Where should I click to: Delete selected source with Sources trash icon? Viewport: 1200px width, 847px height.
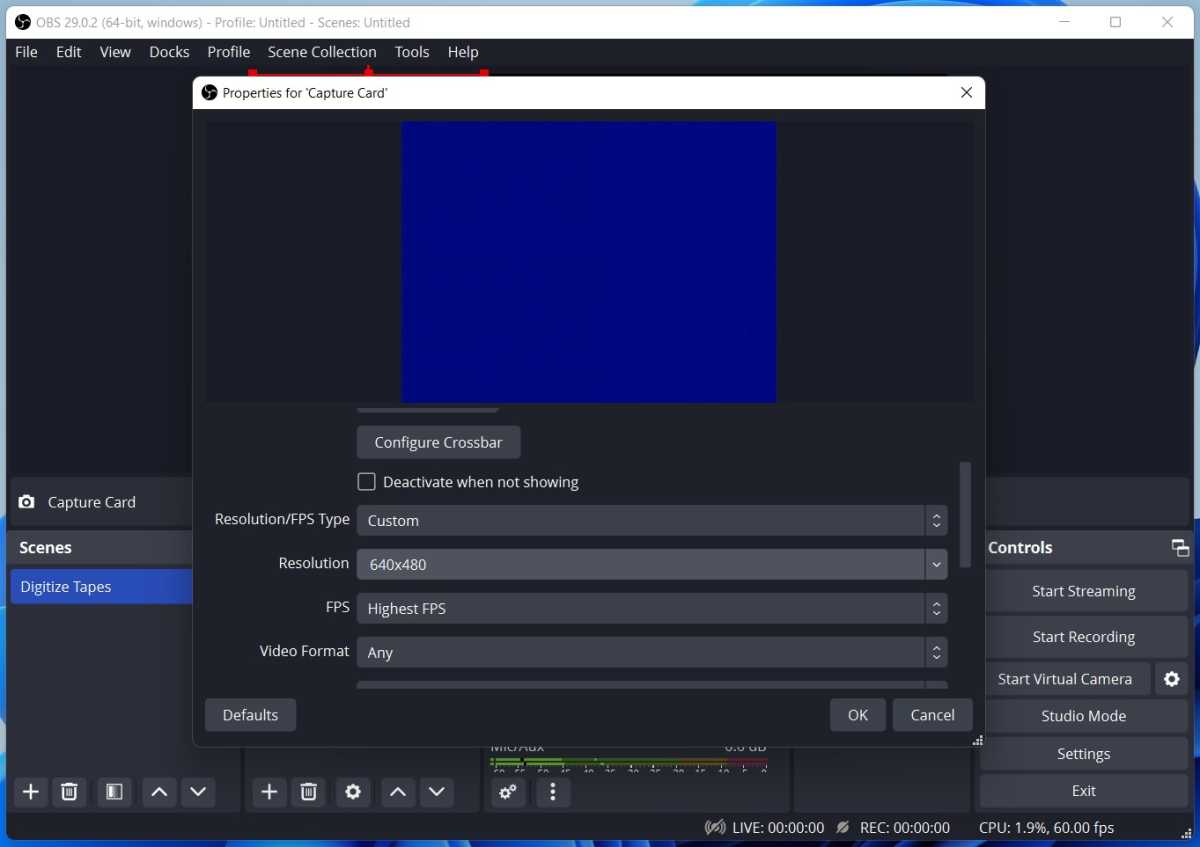pyautogui.click(x=308, y=792)
